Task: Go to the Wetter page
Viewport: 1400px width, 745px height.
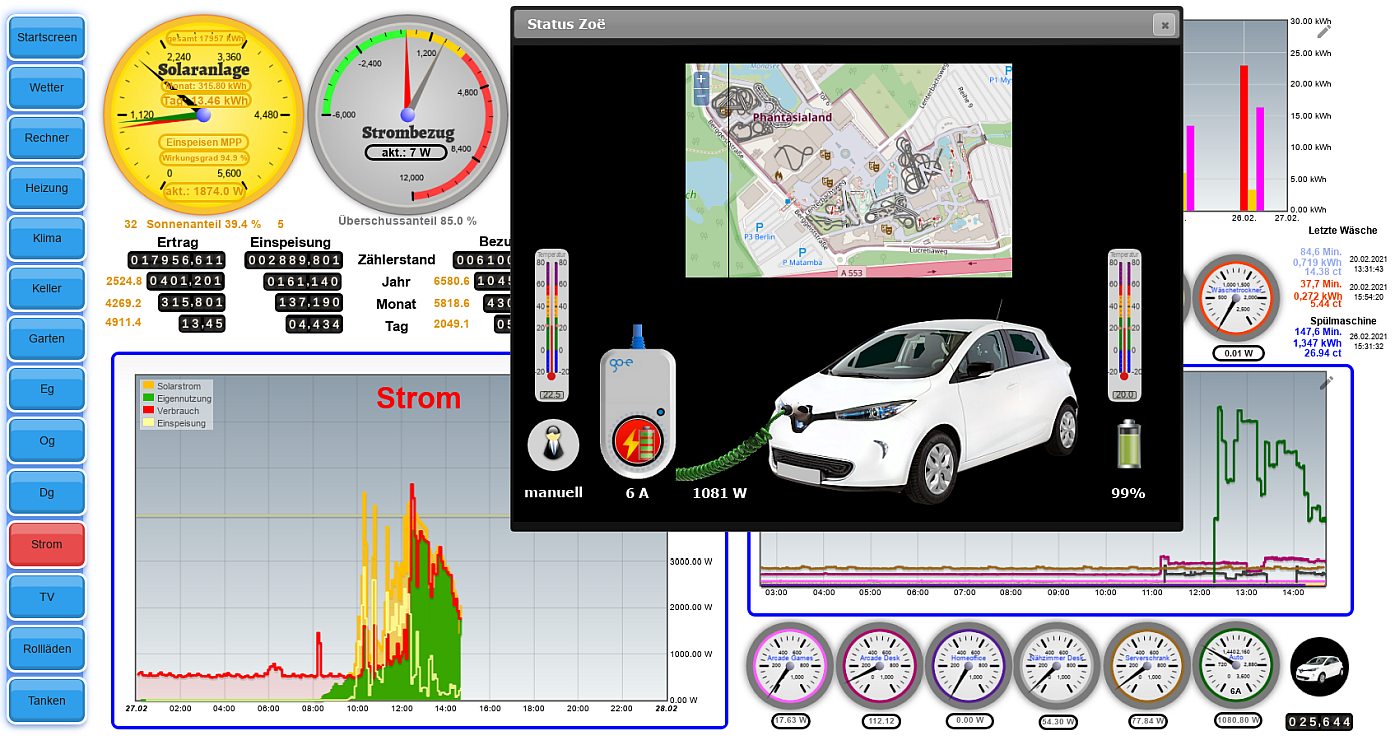Action: 47,87
